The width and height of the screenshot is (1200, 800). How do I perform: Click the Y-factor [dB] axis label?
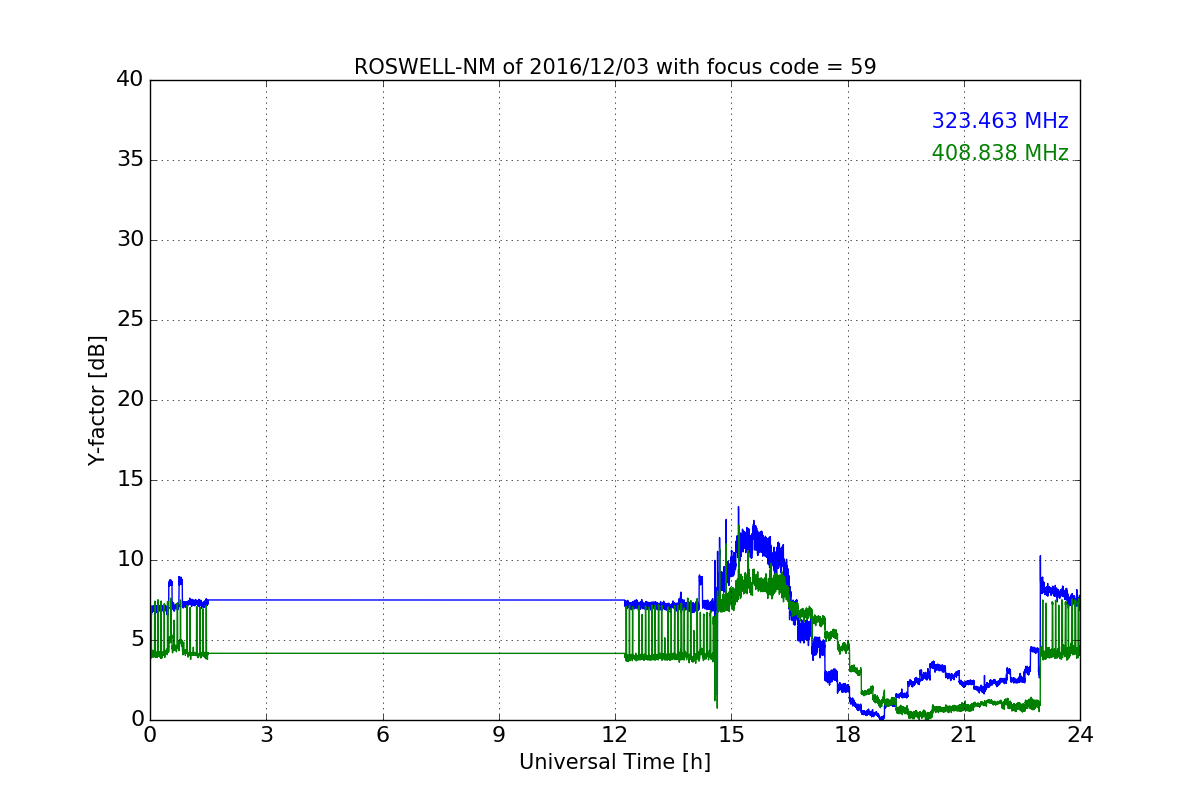97,400
